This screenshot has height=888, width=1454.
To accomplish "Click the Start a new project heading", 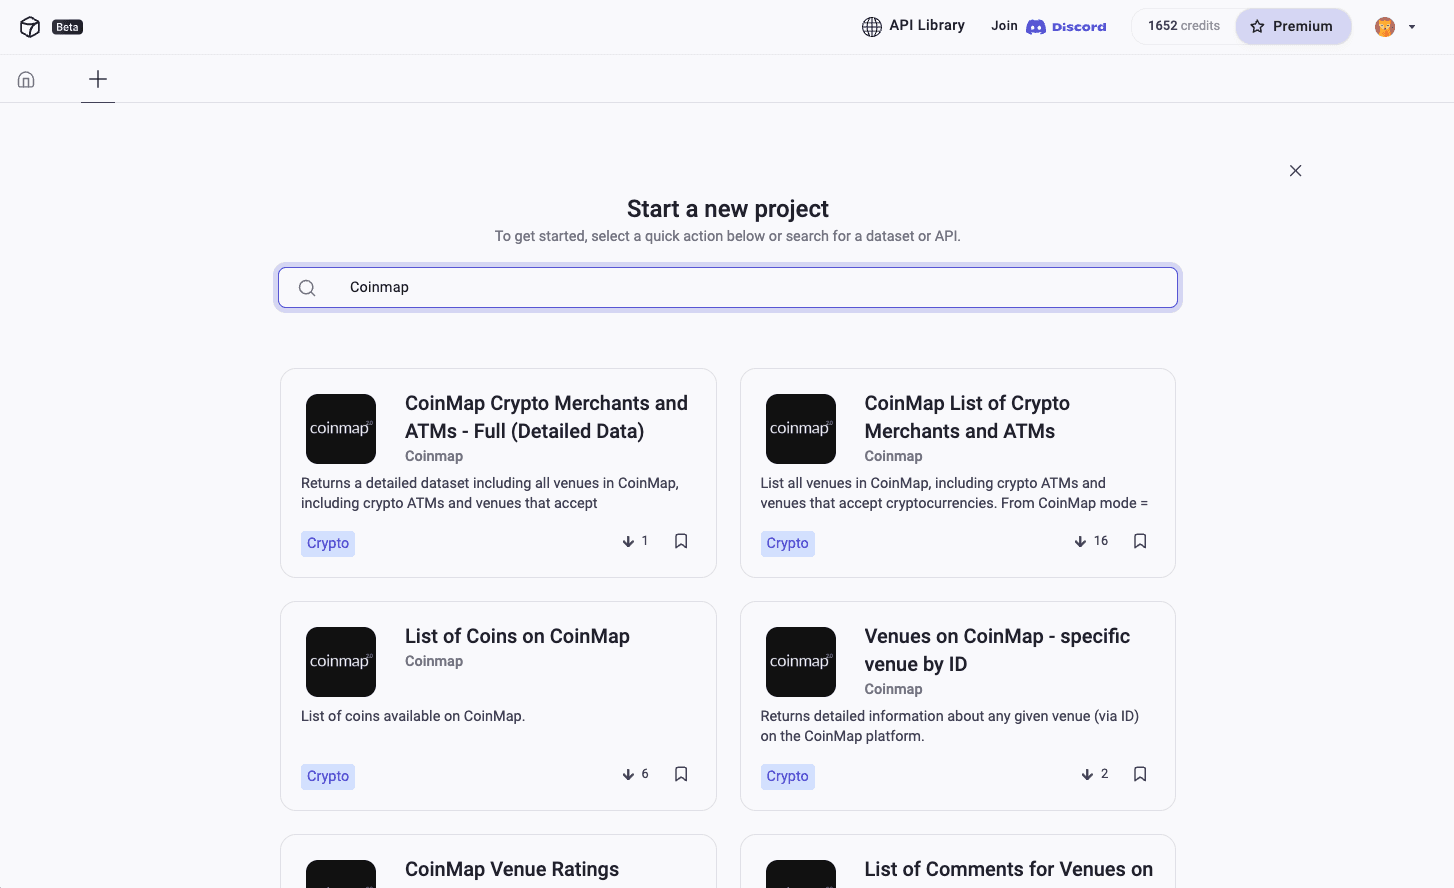I will (728, 209).
